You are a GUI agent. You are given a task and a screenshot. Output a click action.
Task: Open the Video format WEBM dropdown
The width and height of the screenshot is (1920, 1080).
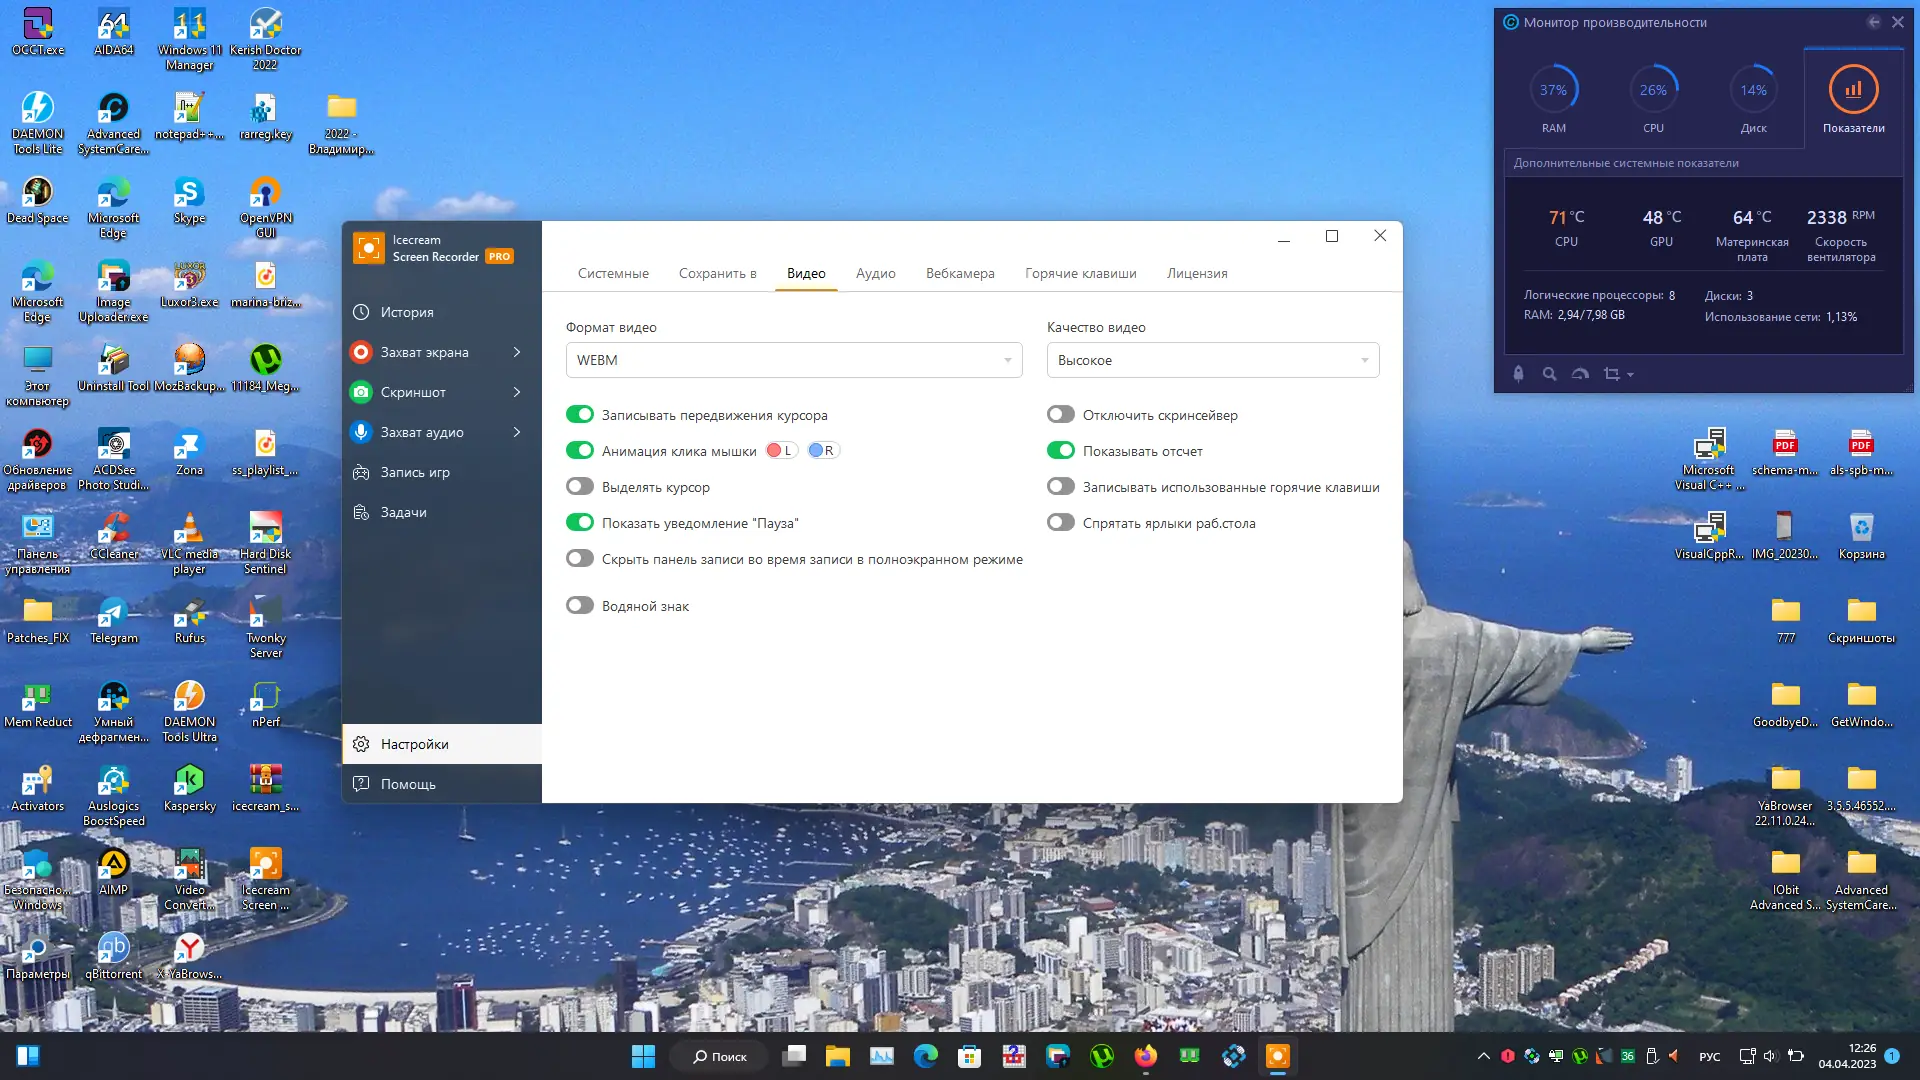794,360
